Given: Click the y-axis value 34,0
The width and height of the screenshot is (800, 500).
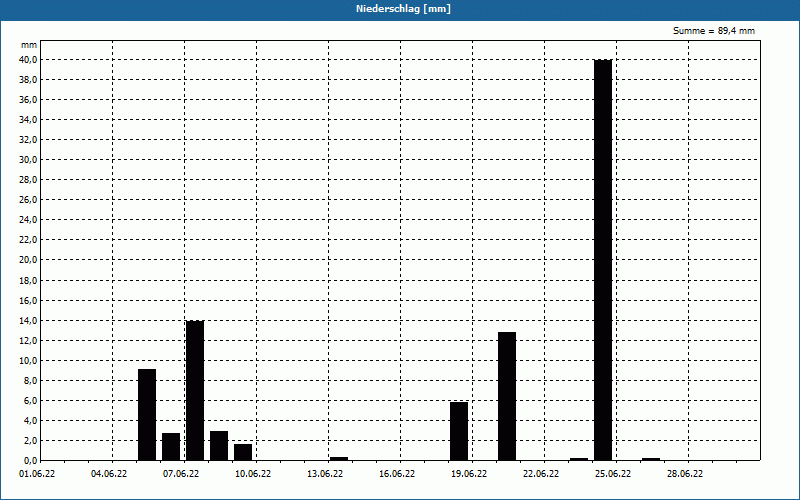Looking at the screenshot, I should tap(29, 120).
